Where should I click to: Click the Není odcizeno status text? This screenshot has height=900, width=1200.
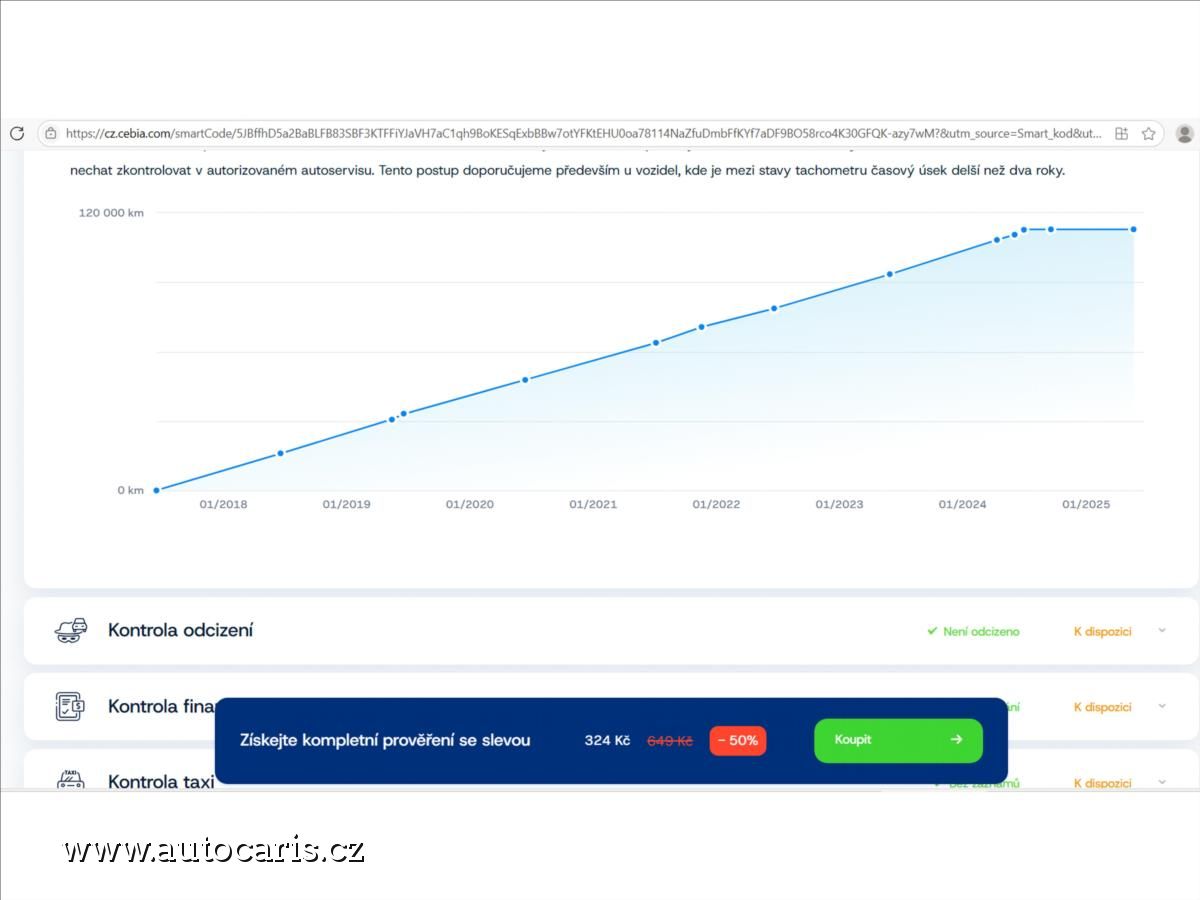point(981,631)
